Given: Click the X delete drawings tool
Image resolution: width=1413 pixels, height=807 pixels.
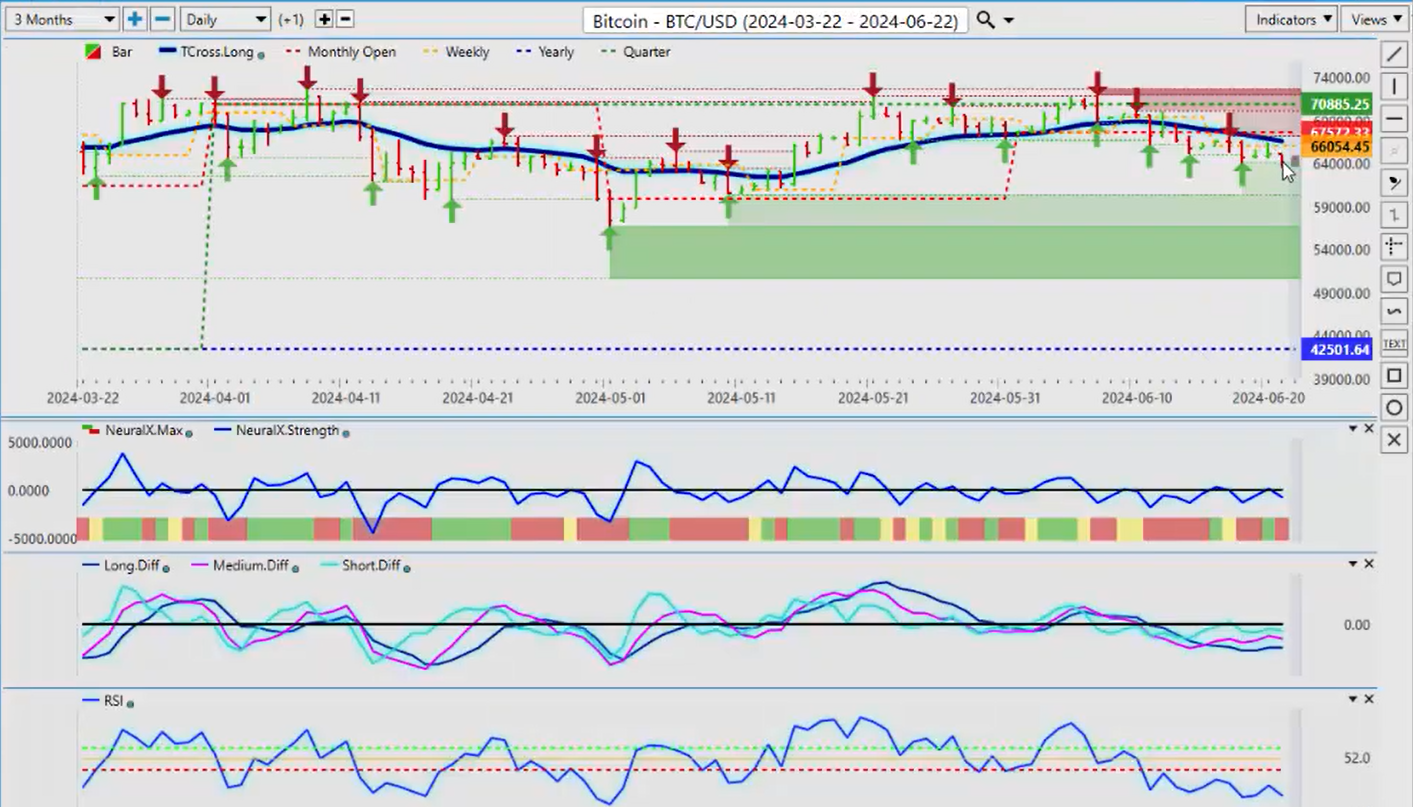Looking at the screenshot, I should pyautogui.click(x=1394, y=439).
